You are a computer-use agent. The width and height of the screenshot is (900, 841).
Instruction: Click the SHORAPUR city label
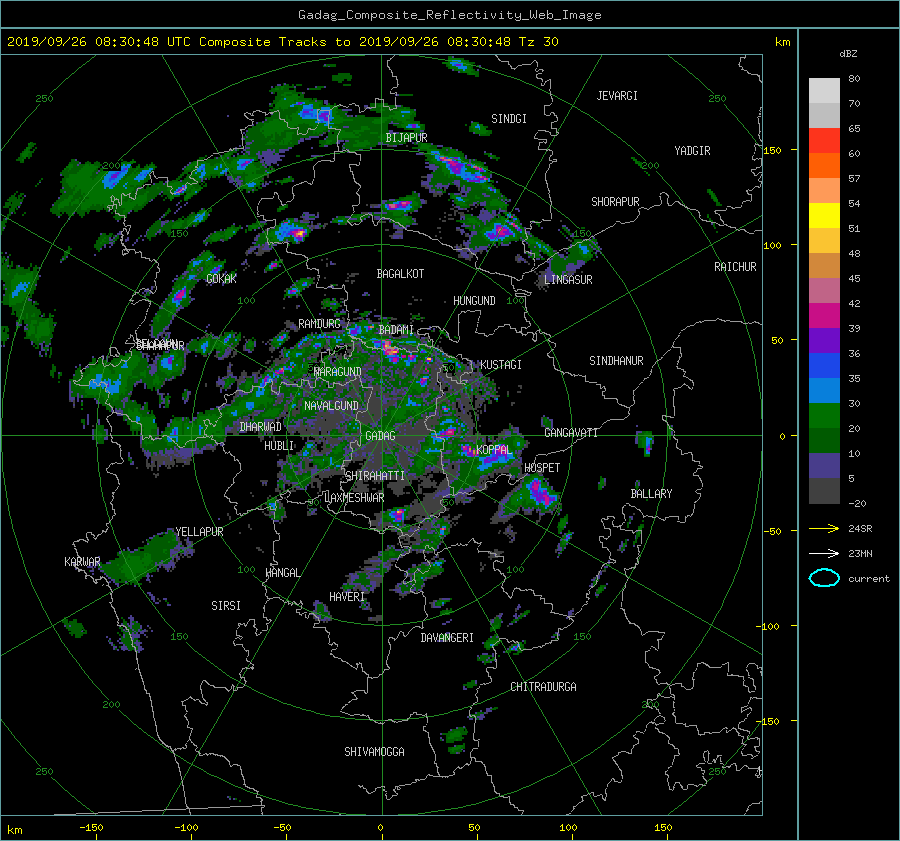(x=615, y=202)
